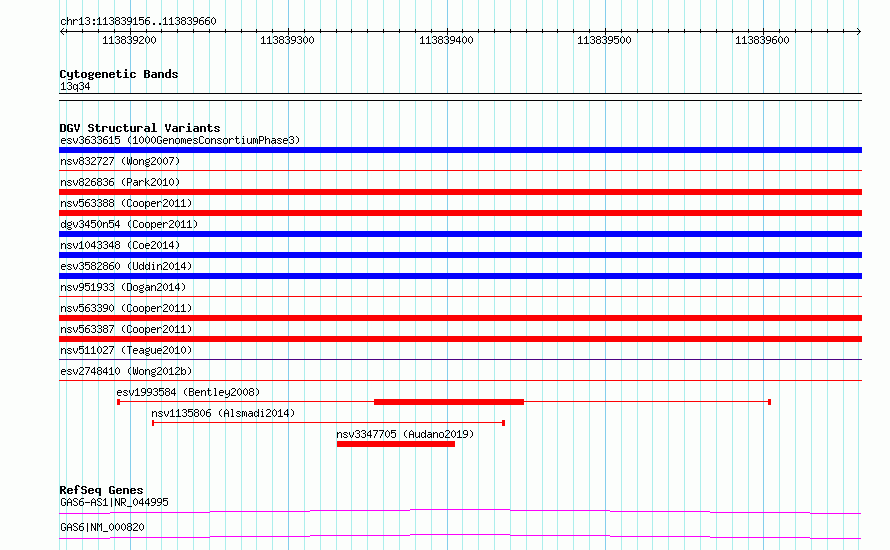Click the dgv3450n54 (Cooper2011) label
Screen dimensions: 890x550
tap(129, 224)
